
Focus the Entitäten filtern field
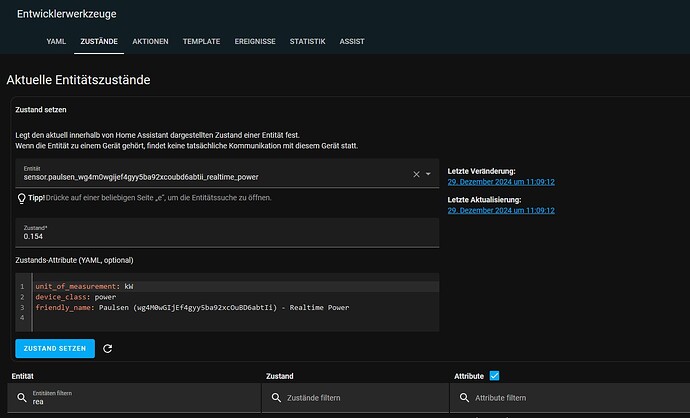pyautogui.click(x=134, y=398)
